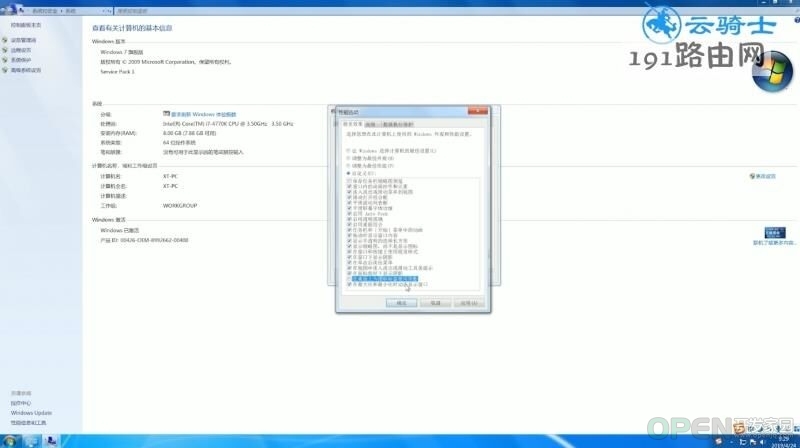Uncheck 滑动打开组合框 option
800x448 pixels.
[x=349, y=197]
